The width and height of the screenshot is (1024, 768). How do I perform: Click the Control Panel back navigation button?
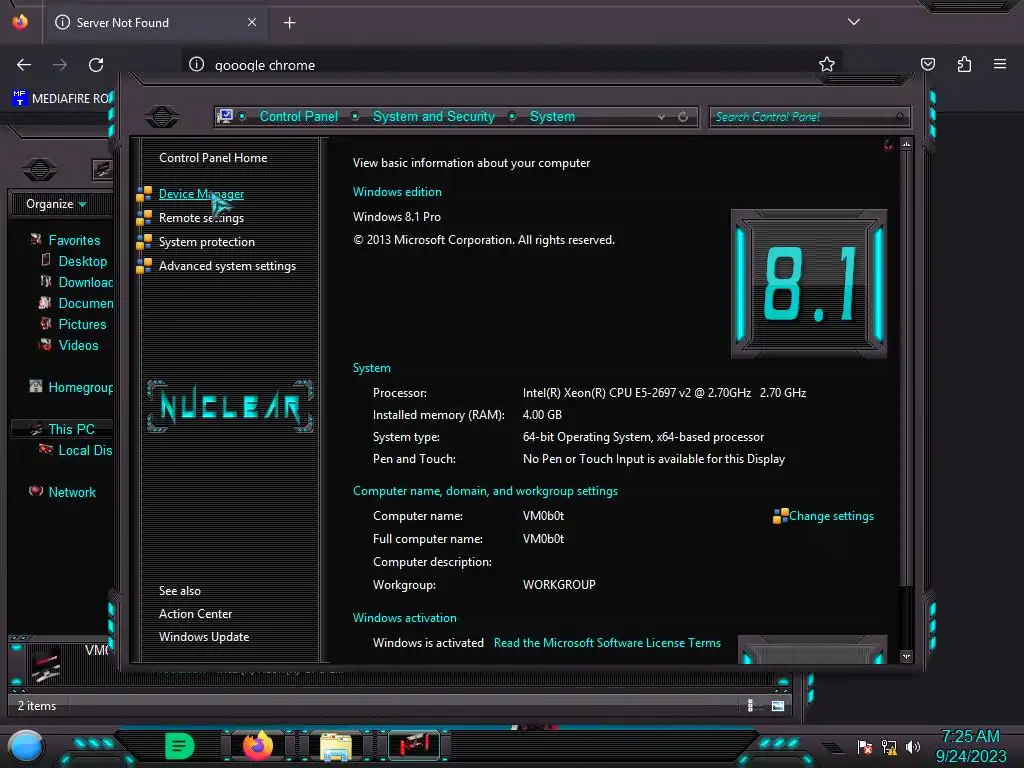(x=162, y=117)
